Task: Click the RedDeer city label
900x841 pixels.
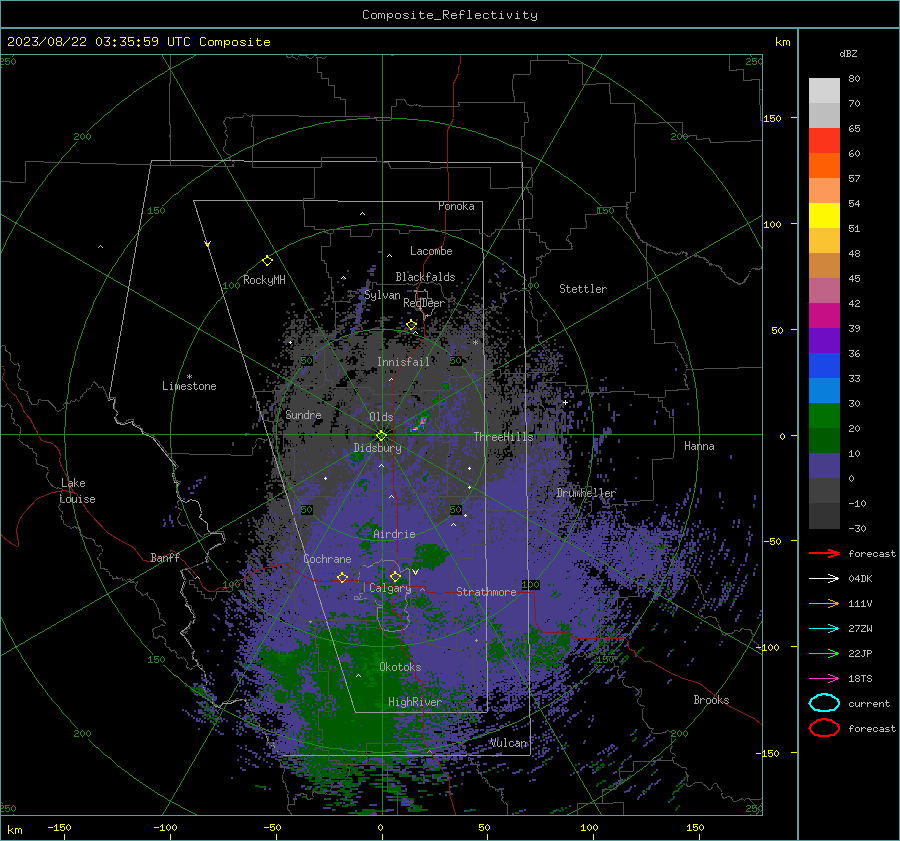Action: (x=424, y=303)
